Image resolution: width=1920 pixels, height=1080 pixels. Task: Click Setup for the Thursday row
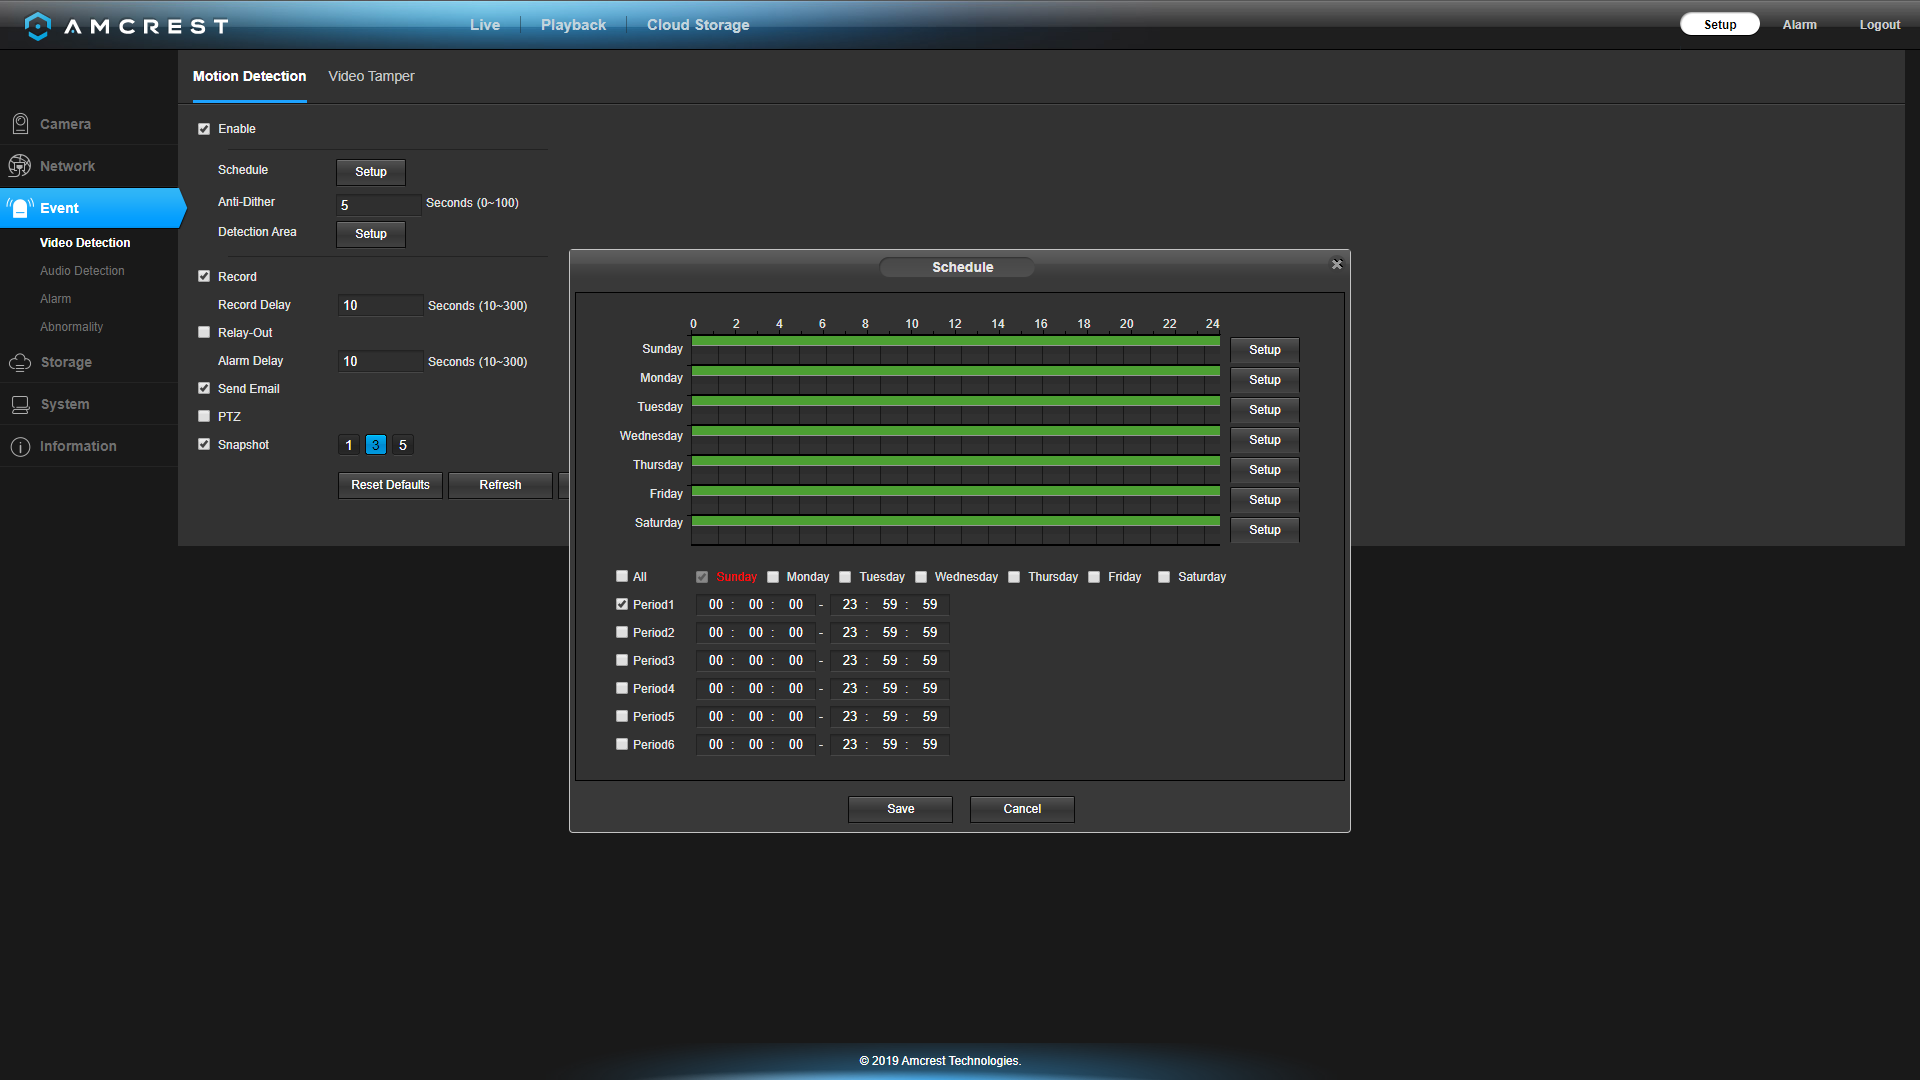pos(1264,470)
